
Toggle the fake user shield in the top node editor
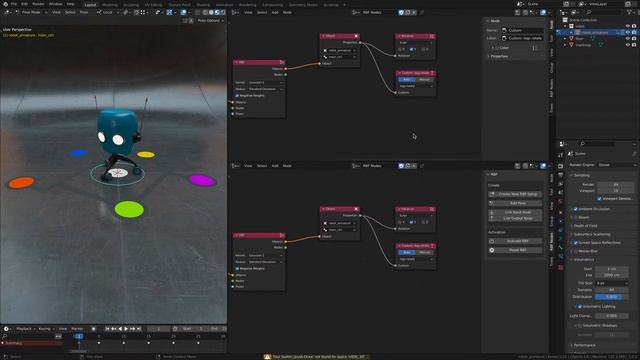(x=401, y=12)
